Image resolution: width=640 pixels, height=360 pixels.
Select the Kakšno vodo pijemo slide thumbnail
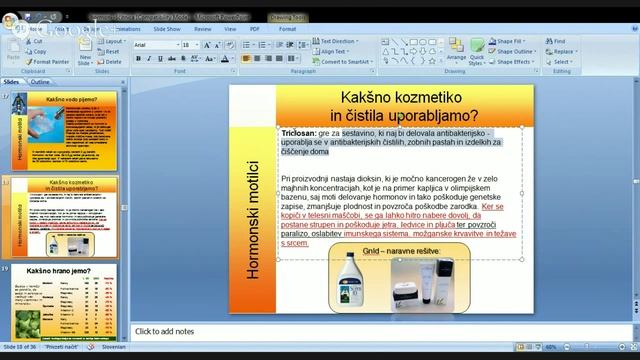(x=64, y=131)
